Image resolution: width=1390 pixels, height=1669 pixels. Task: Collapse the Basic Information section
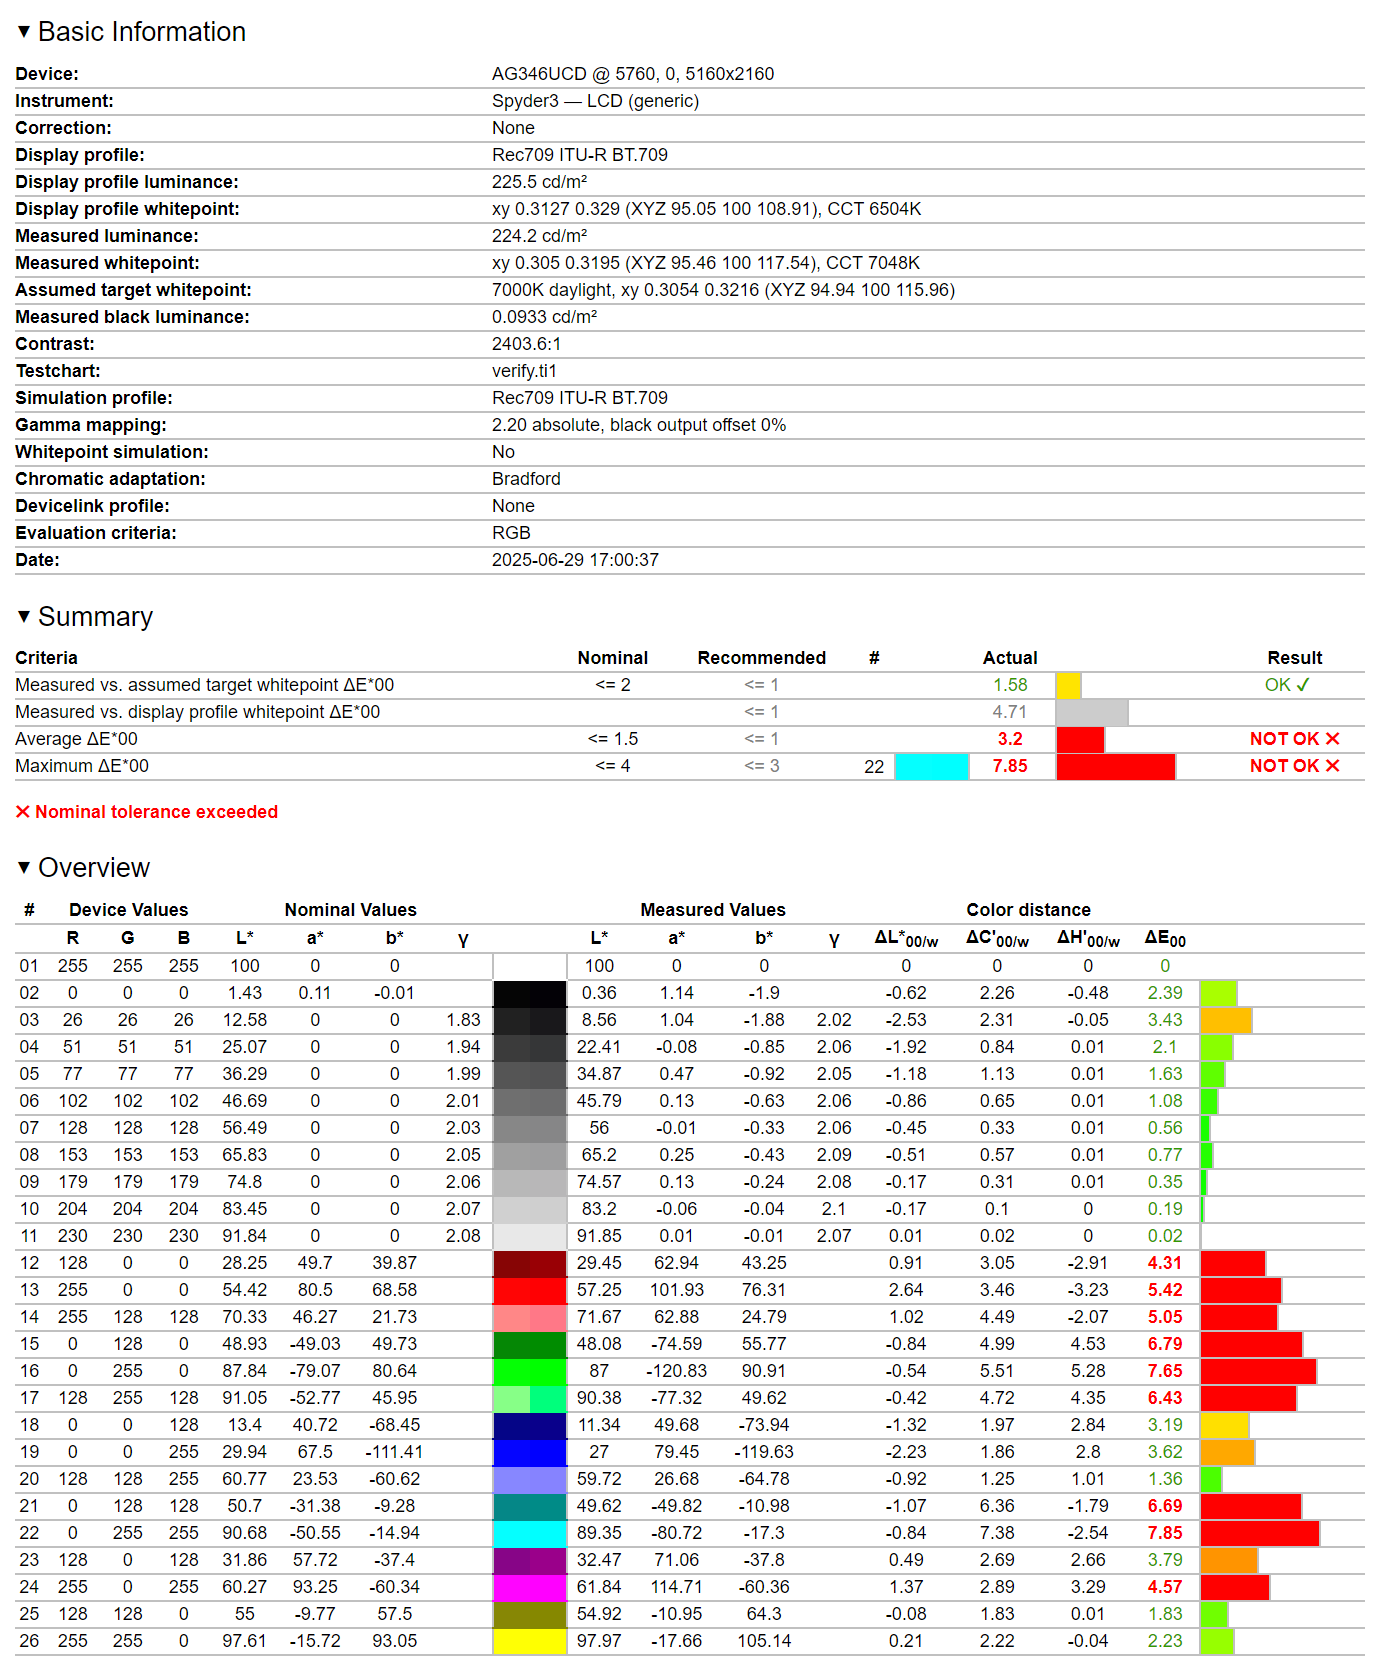[24, 32]
